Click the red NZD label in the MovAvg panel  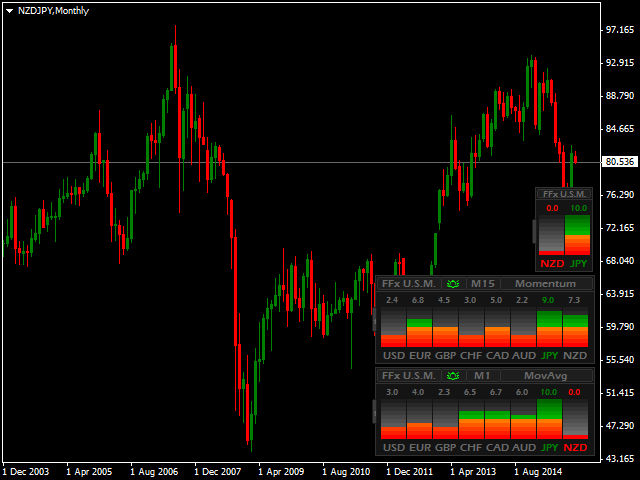coord(575,447)
